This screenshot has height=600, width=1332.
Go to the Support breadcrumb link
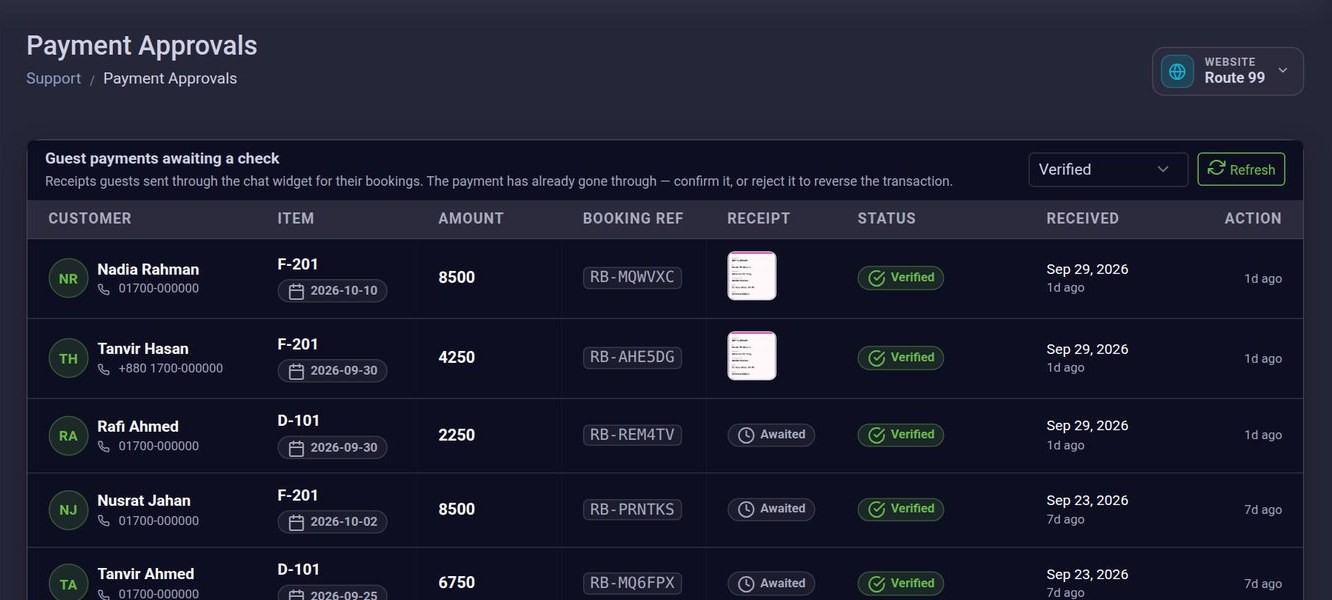tap(53, 78)
